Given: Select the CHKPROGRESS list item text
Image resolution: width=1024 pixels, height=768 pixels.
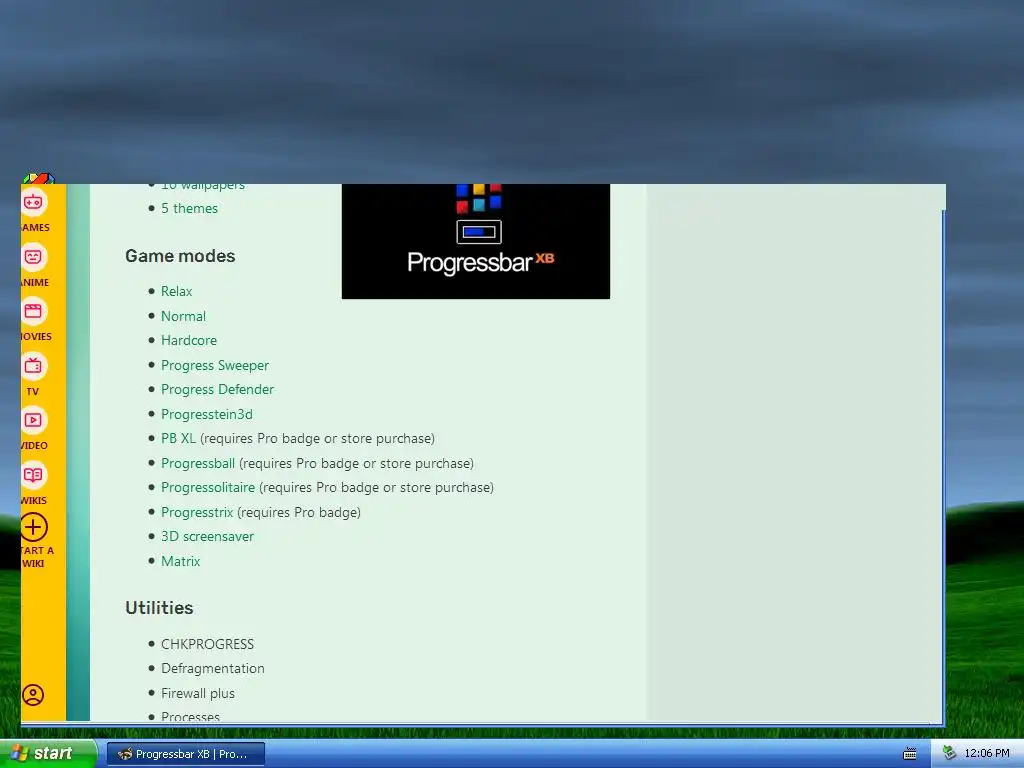Looking at the screenshot, I should [x=207, y=644].
